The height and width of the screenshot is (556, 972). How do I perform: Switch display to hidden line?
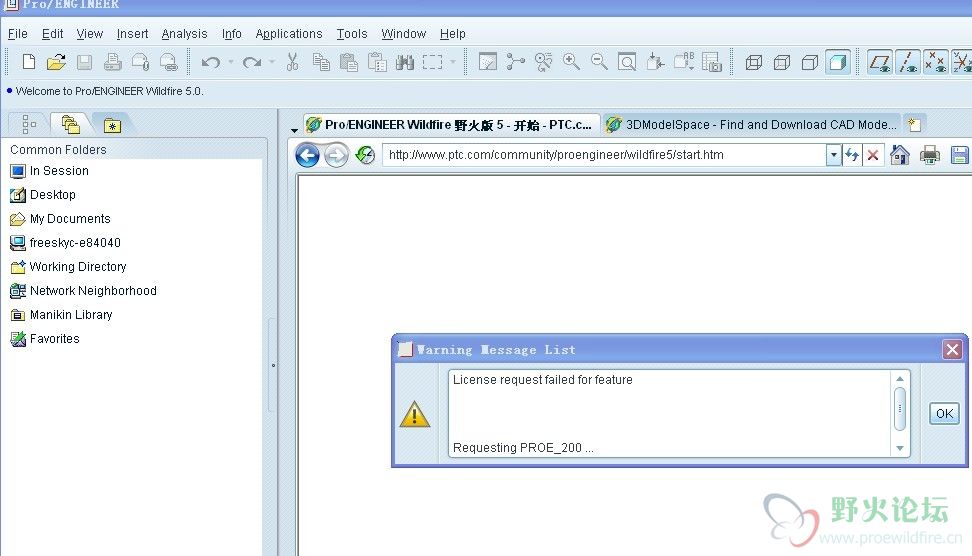click(782, 62)
